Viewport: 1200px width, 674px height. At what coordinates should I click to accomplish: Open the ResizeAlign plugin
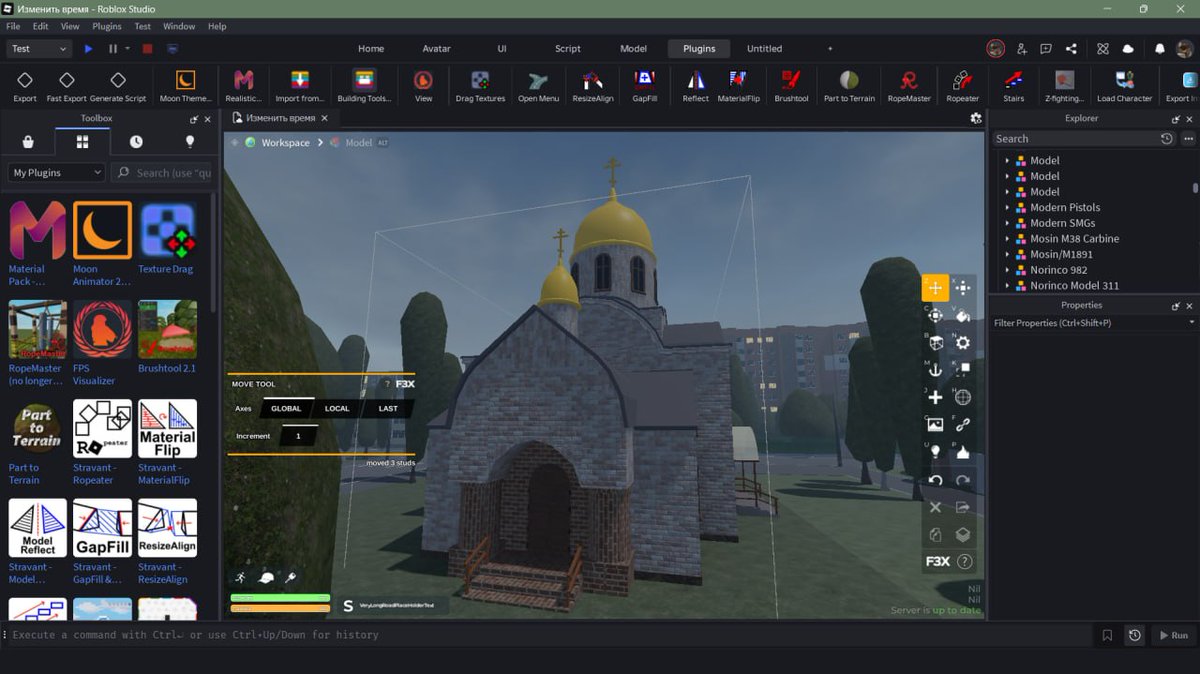pos(592,86)
